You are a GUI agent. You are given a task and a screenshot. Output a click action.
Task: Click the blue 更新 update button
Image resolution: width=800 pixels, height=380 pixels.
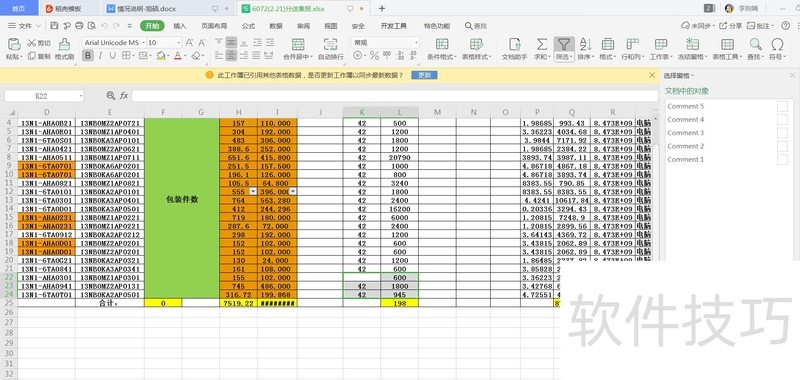tap(424, 75)
